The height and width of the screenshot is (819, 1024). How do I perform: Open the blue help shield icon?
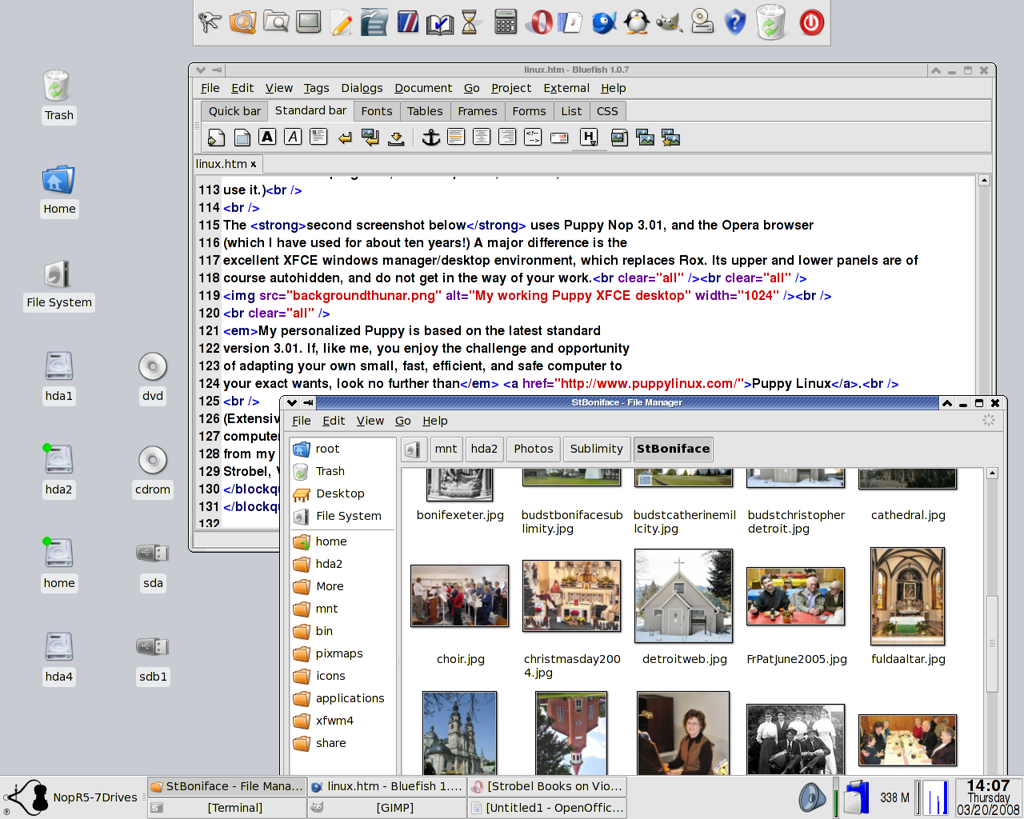(735, 23)
